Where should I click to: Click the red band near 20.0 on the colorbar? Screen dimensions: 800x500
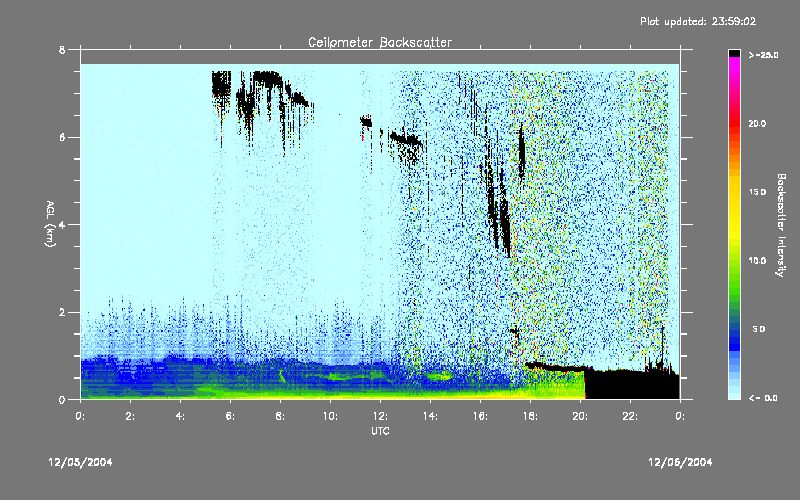[734, 125]
